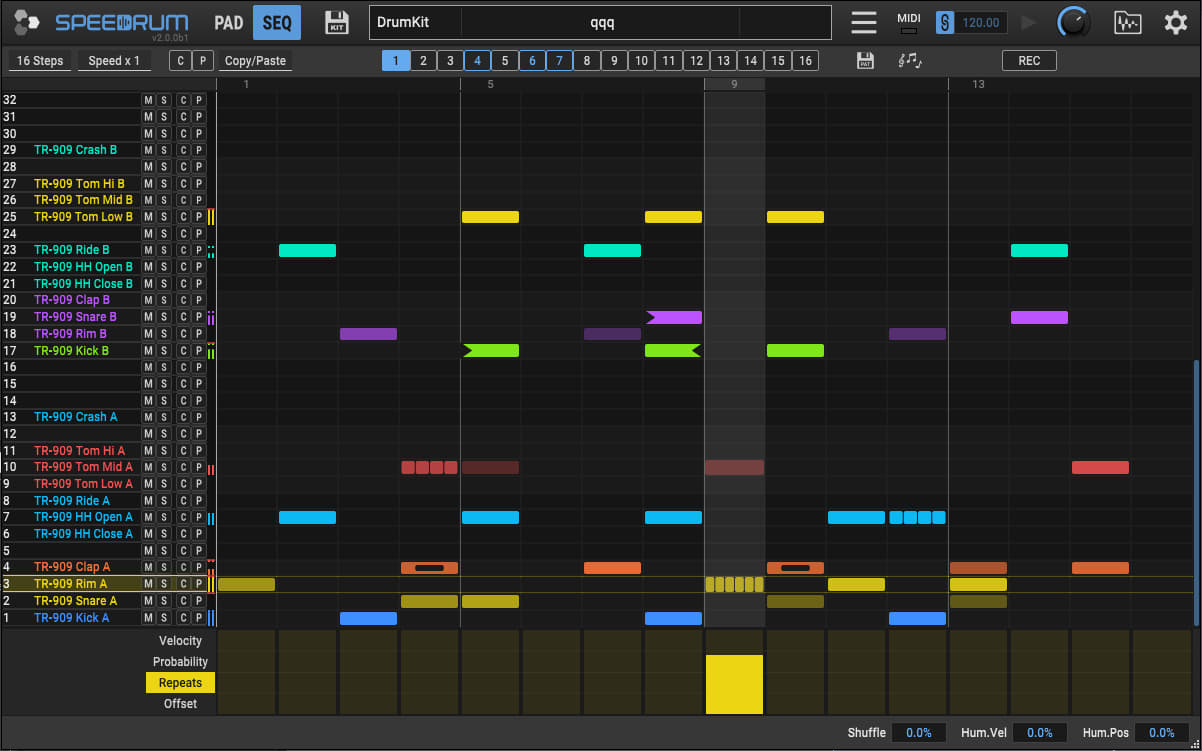1202x751 pixels.
Task: Start playback with the play arrow
Action: coord(1028,22)
